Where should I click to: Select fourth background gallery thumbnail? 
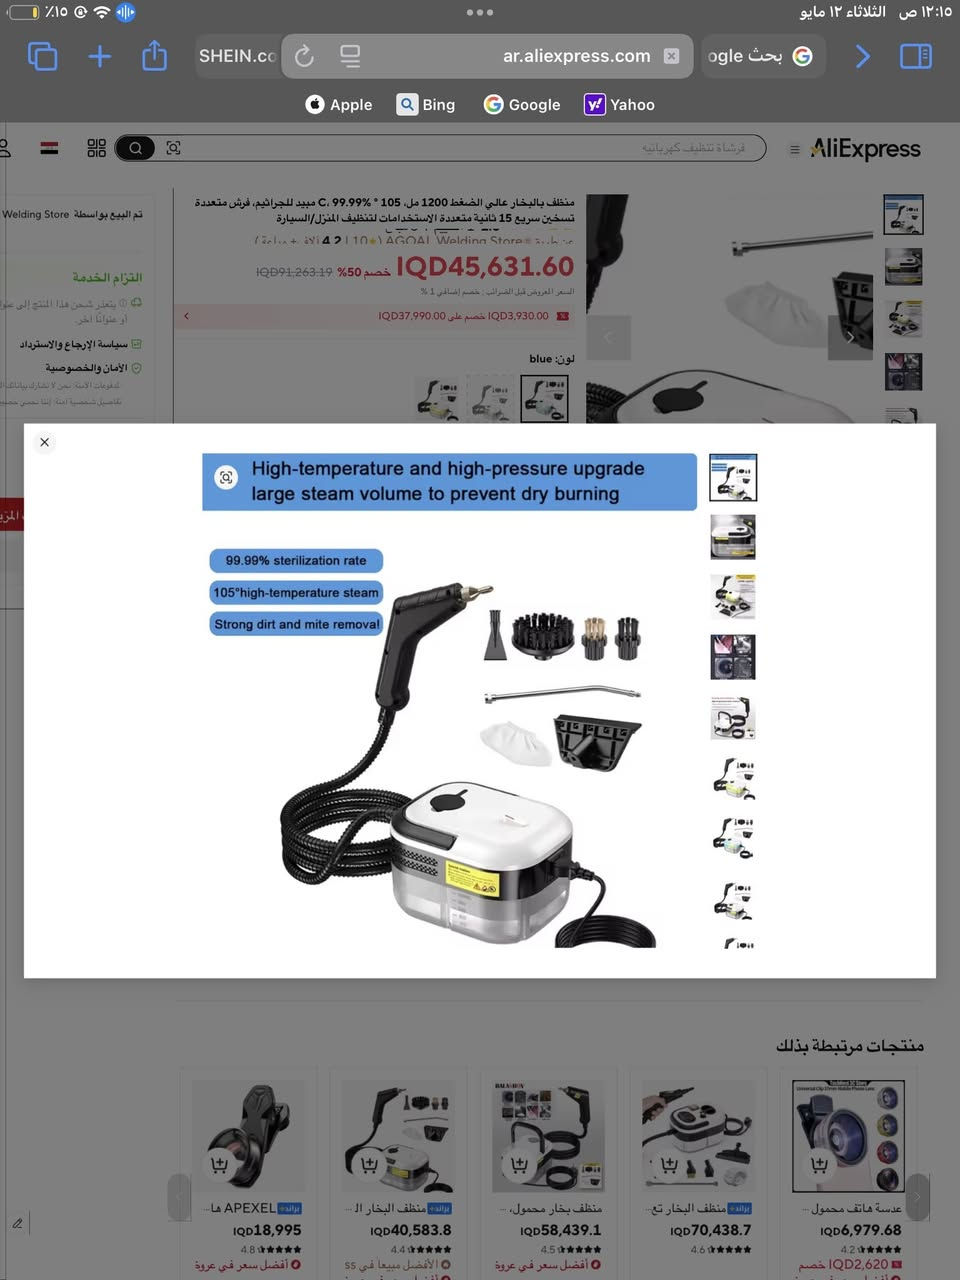(904, 372)
